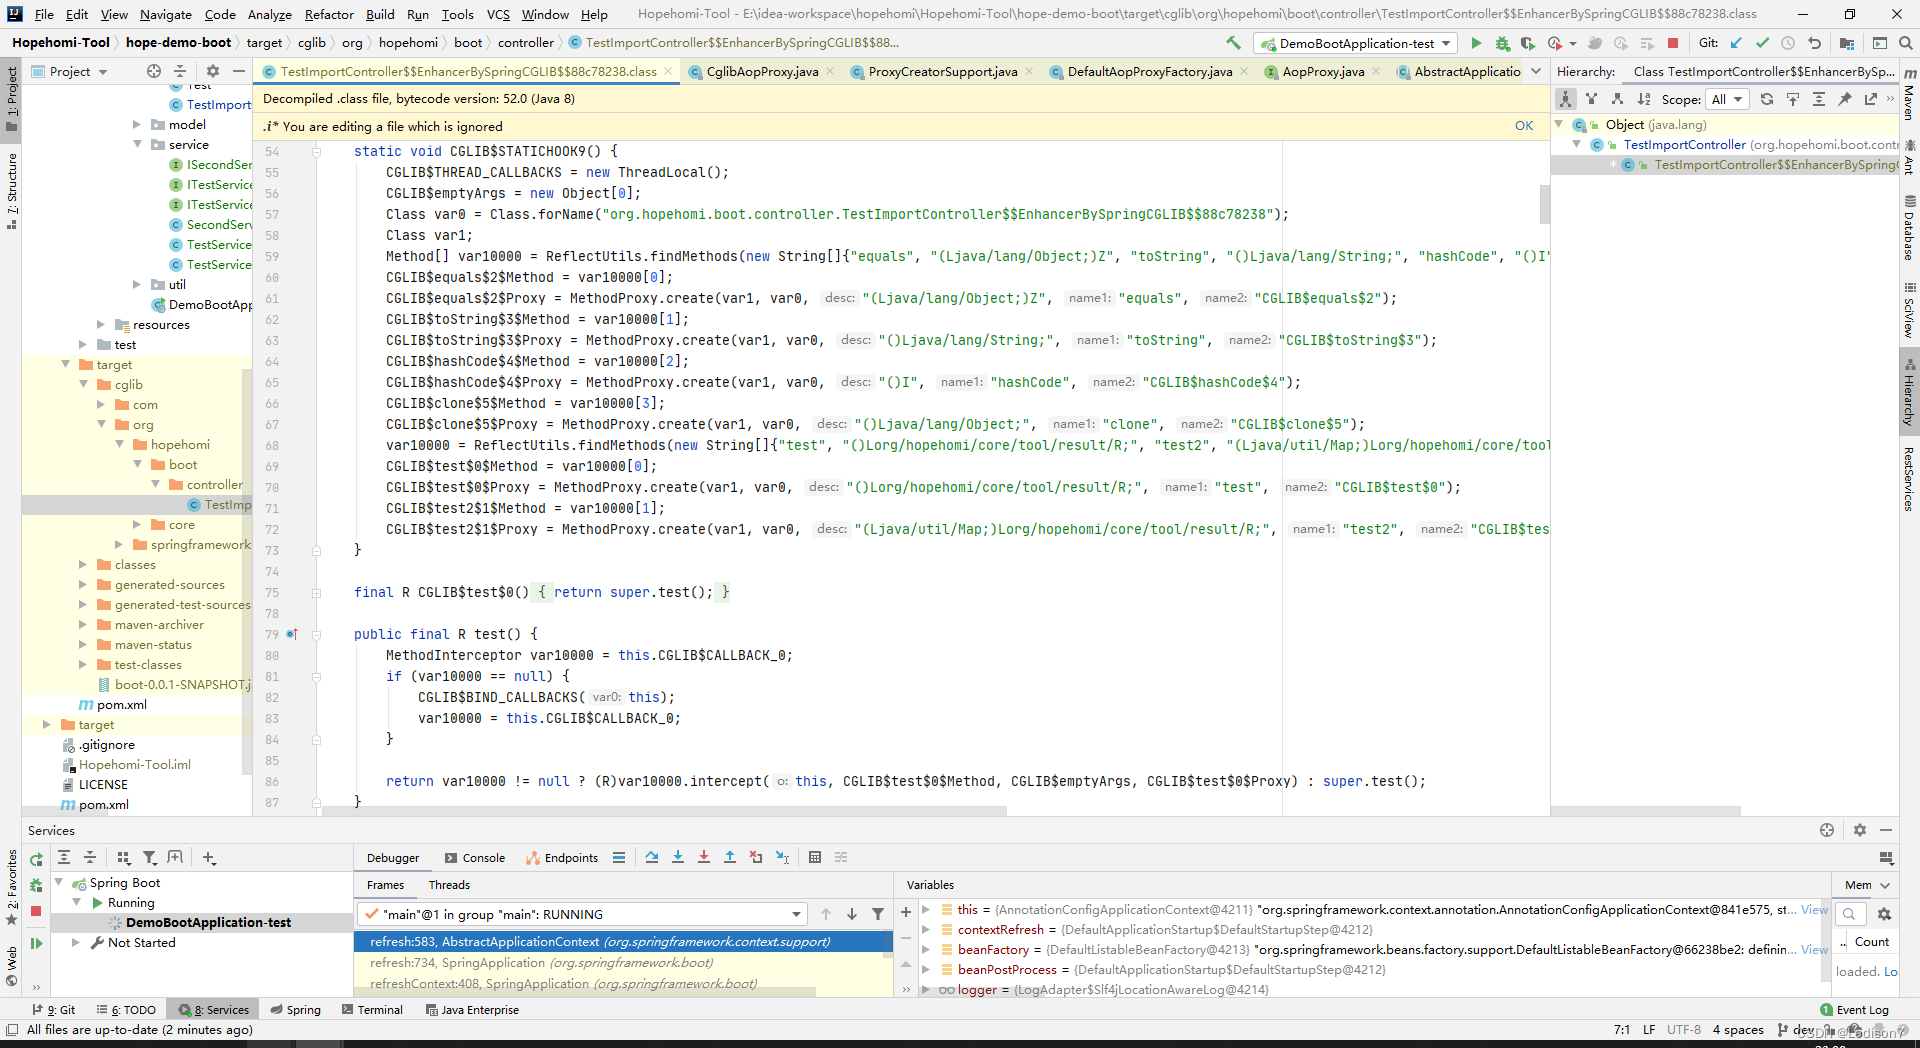Open the VCS menu

498,14
